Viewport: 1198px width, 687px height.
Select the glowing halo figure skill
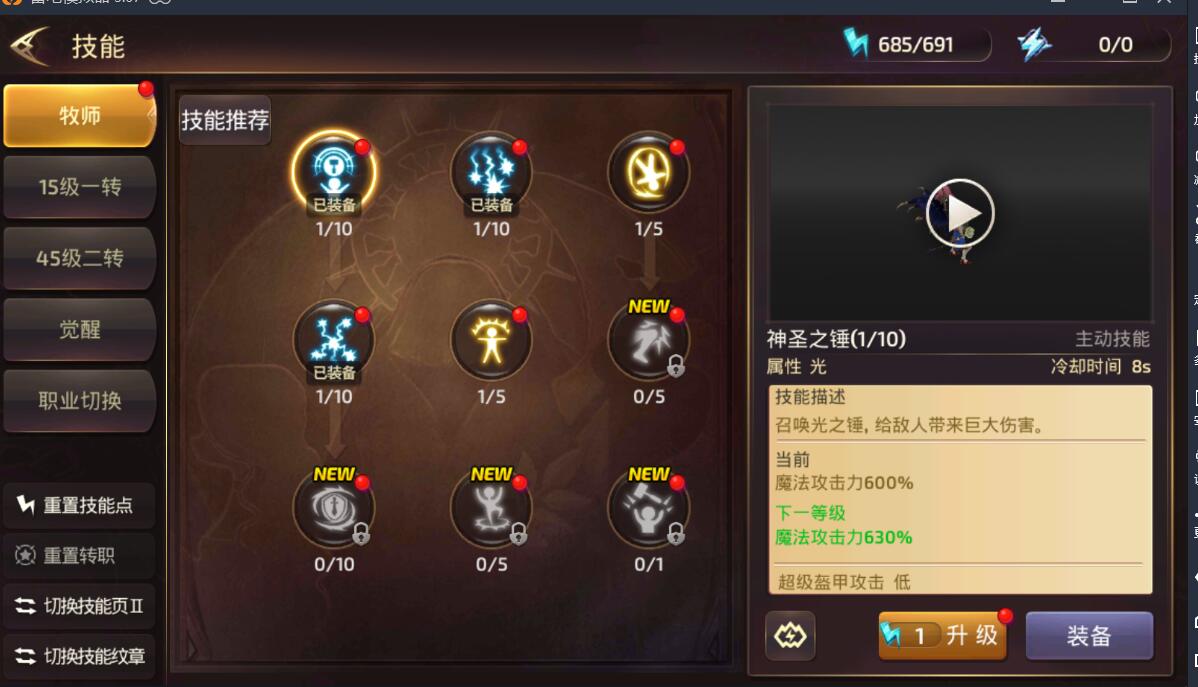(x=491, y=341)
